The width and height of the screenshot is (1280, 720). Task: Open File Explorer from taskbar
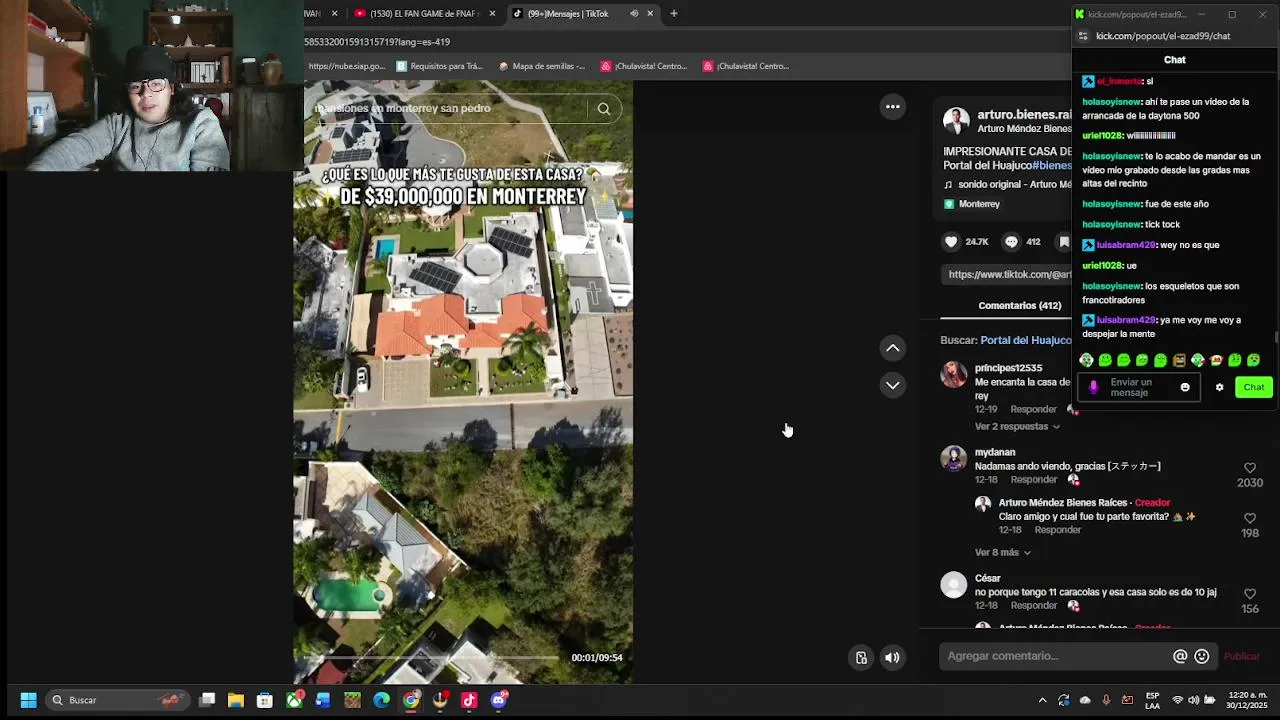coord(236,700)
